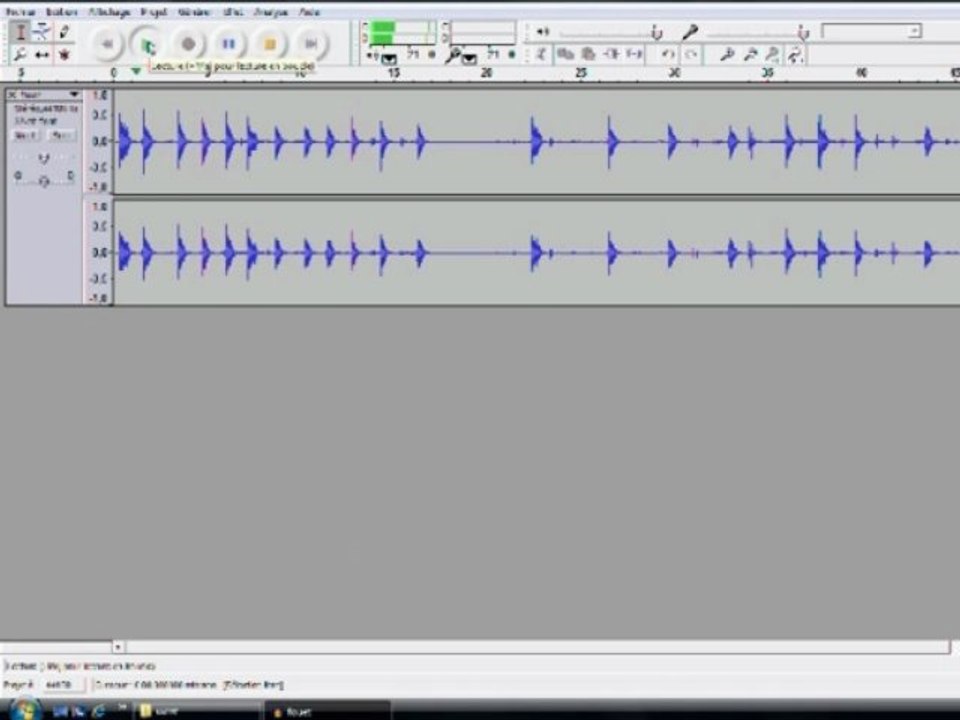Click the Silence selection icon
This screenshot has height=720, width=960.
pyautogui.click(x=634, y=54)
